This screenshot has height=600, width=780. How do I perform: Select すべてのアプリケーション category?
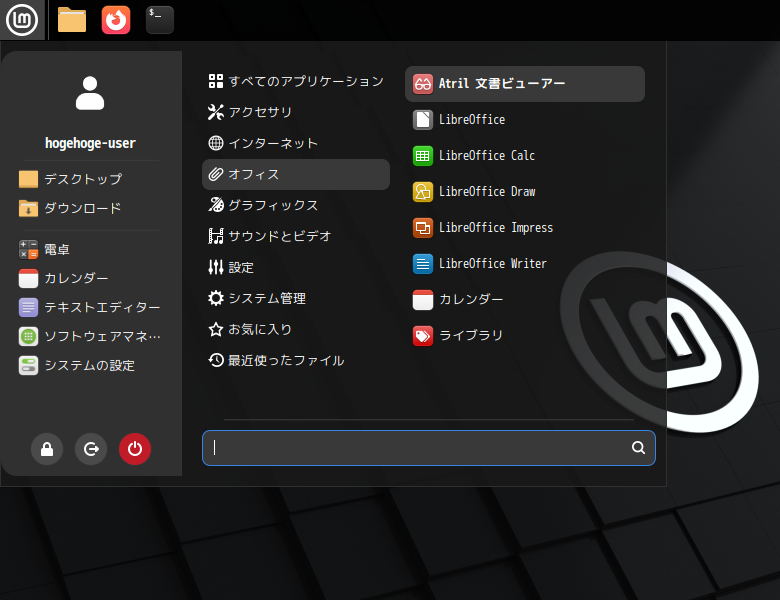coord(296,81)
